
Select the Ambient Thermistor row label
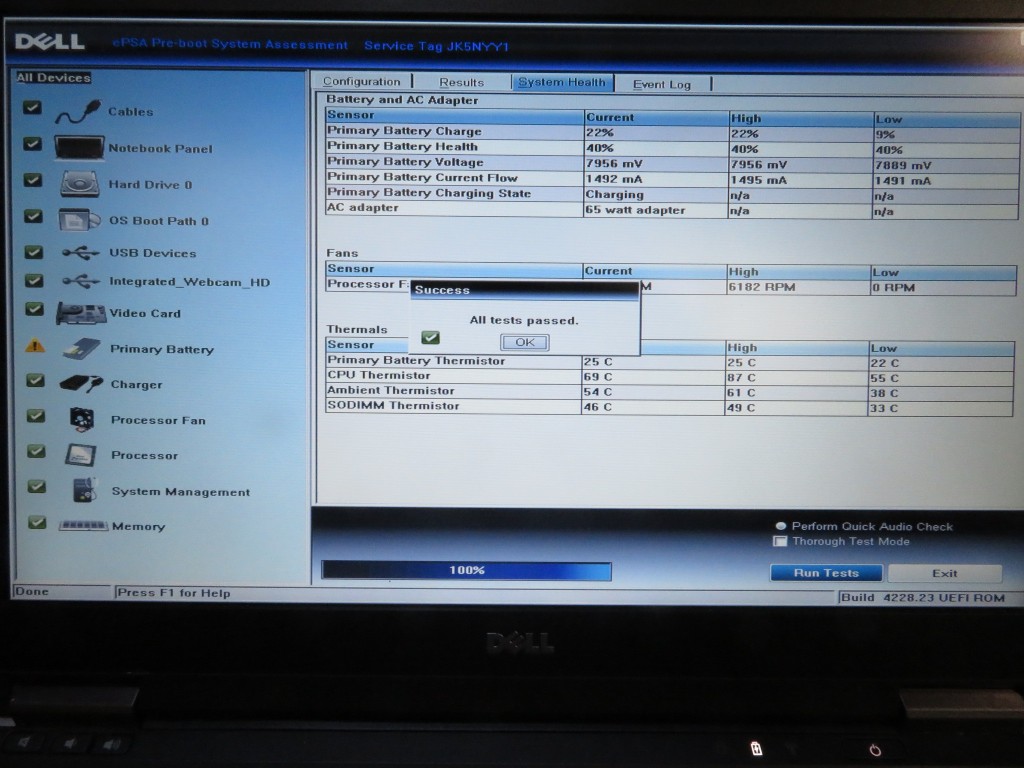tap(391, 390)
